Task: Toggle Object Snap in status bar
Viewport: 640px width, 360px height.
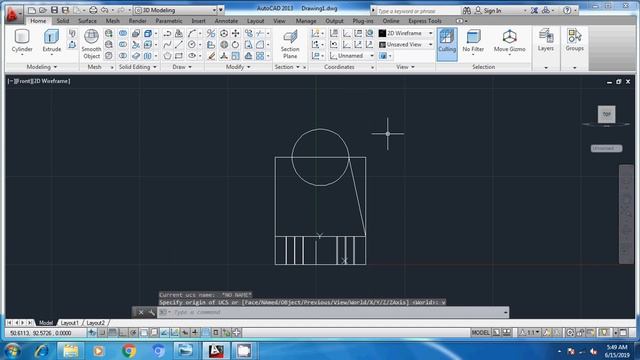Action: (144, 333)
